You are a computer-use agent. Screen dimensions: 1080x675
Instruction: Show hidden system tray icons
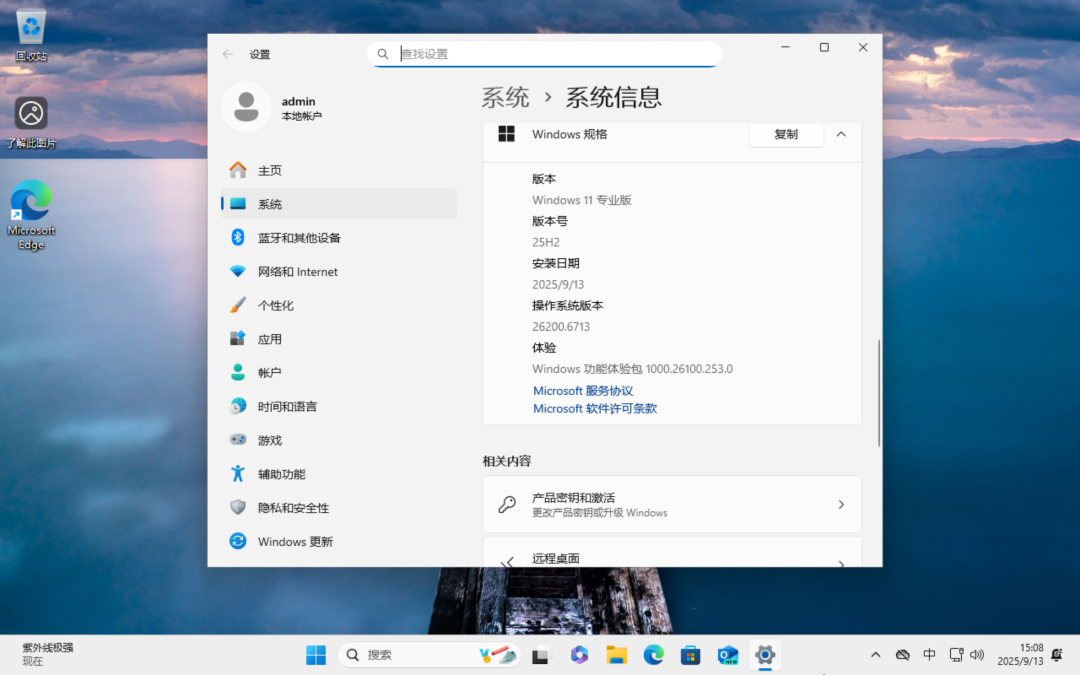876,655
